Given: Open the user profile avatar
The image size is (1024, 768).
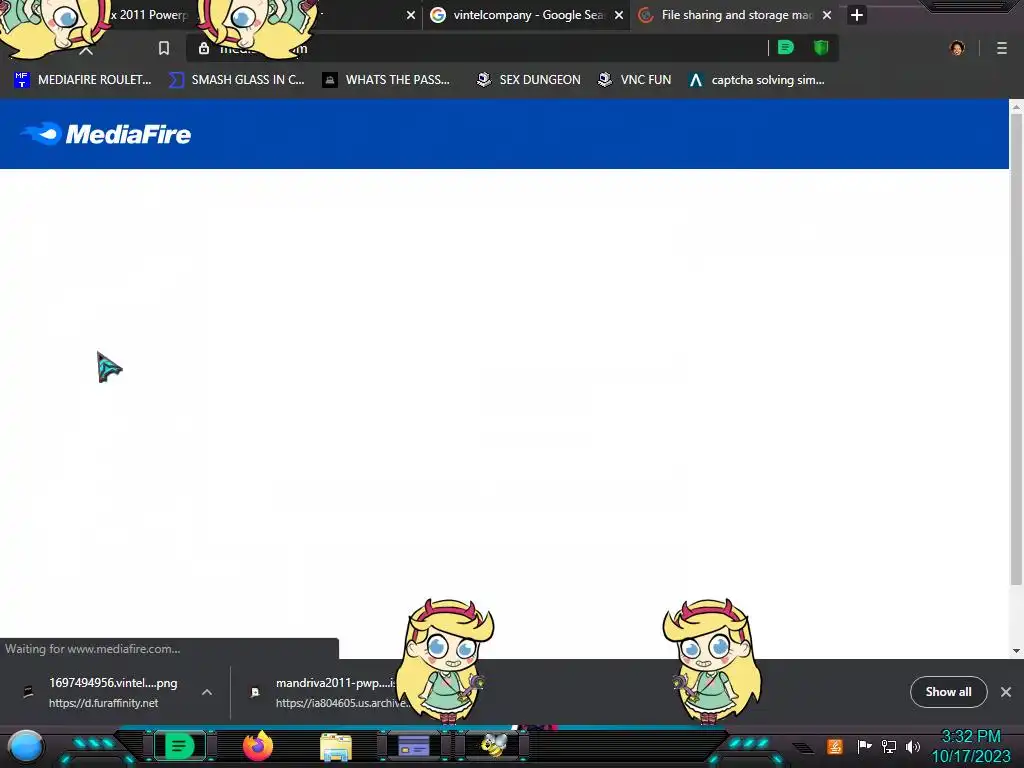Looking at the screenshot, I should [957, 48].
